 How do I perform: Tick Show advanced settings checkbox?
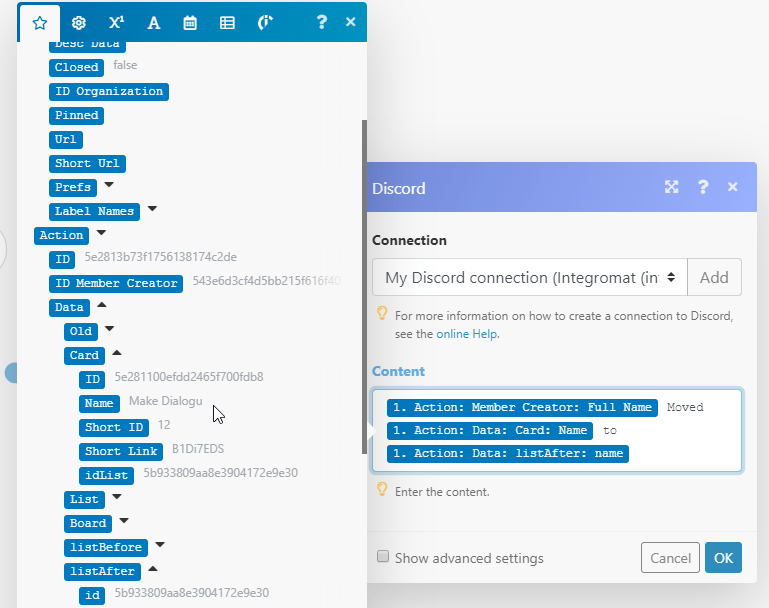(x=383, y=557)
